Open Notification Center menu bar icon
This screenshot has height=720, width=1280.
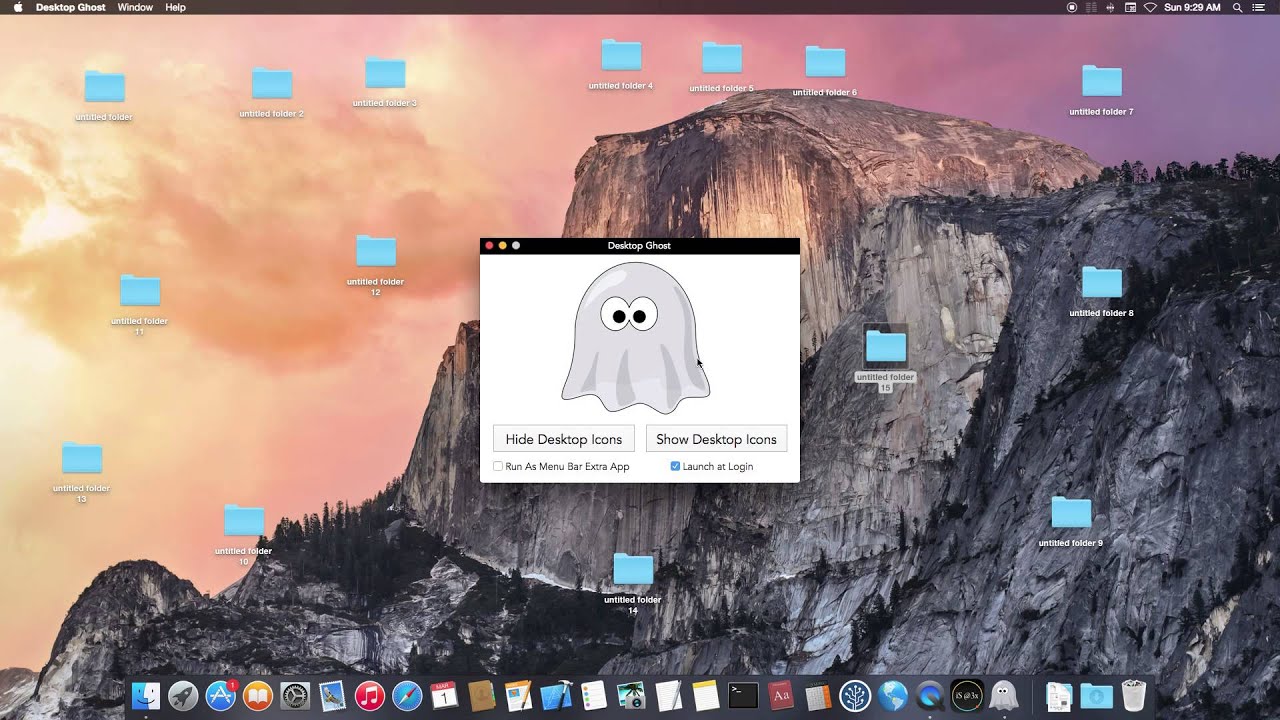[x=1258, y=7]
